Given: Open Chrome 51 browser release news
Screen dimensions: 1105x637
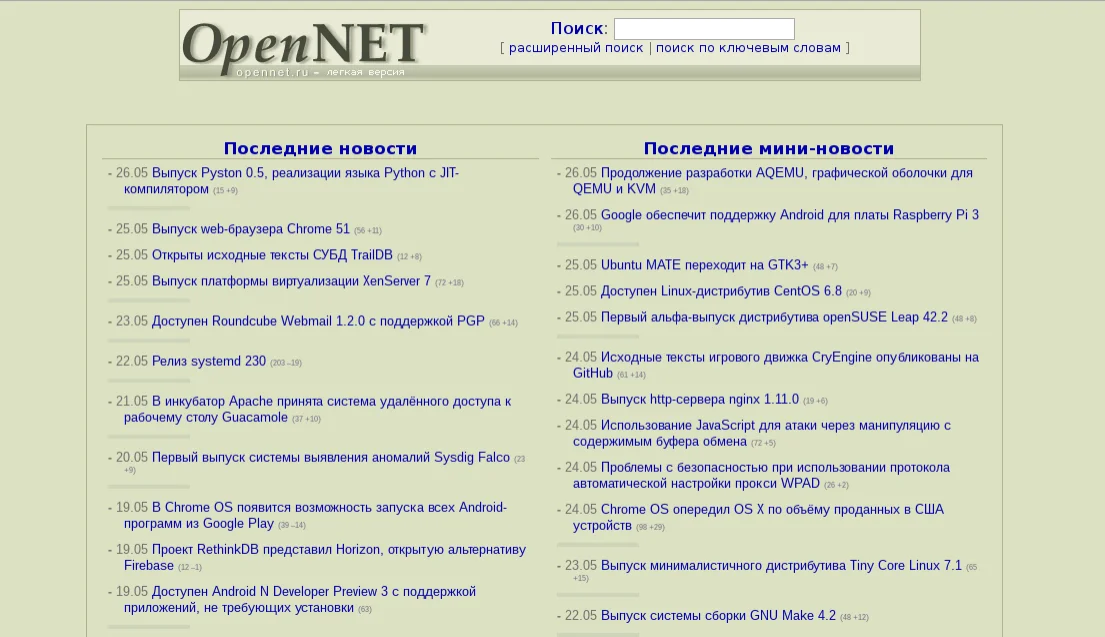Looking at the screenshot, I should (x=251, y=229).
